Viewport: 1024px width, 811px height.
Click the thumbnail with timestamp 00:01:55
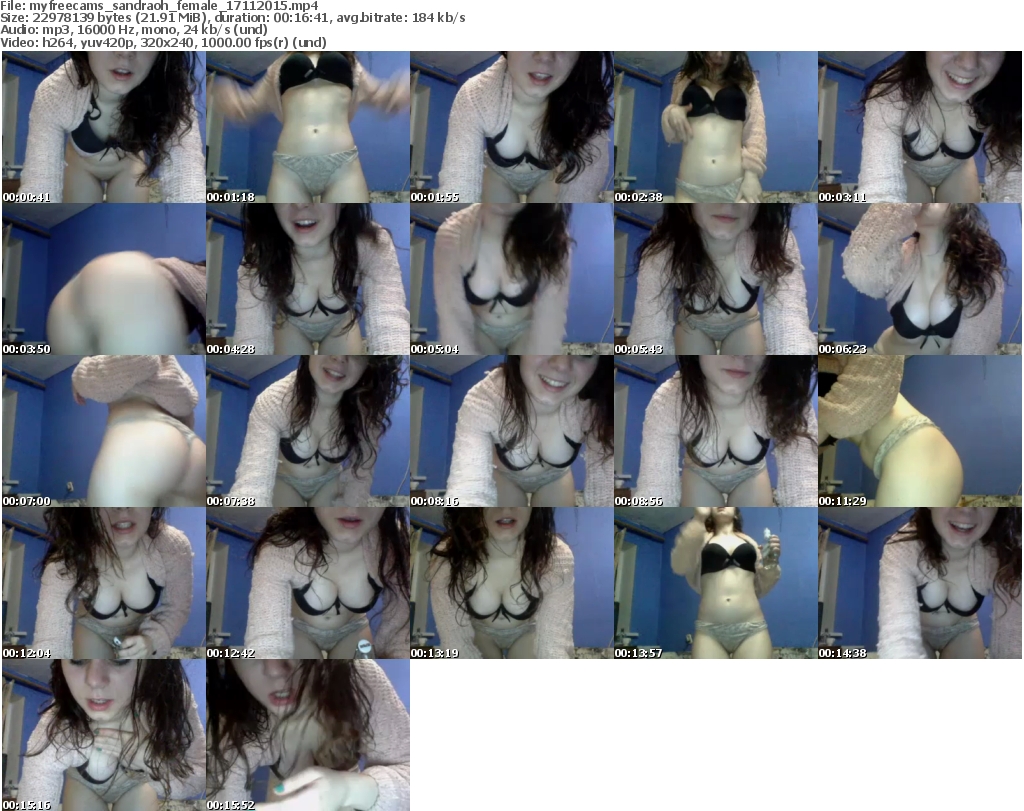point(511,127)
